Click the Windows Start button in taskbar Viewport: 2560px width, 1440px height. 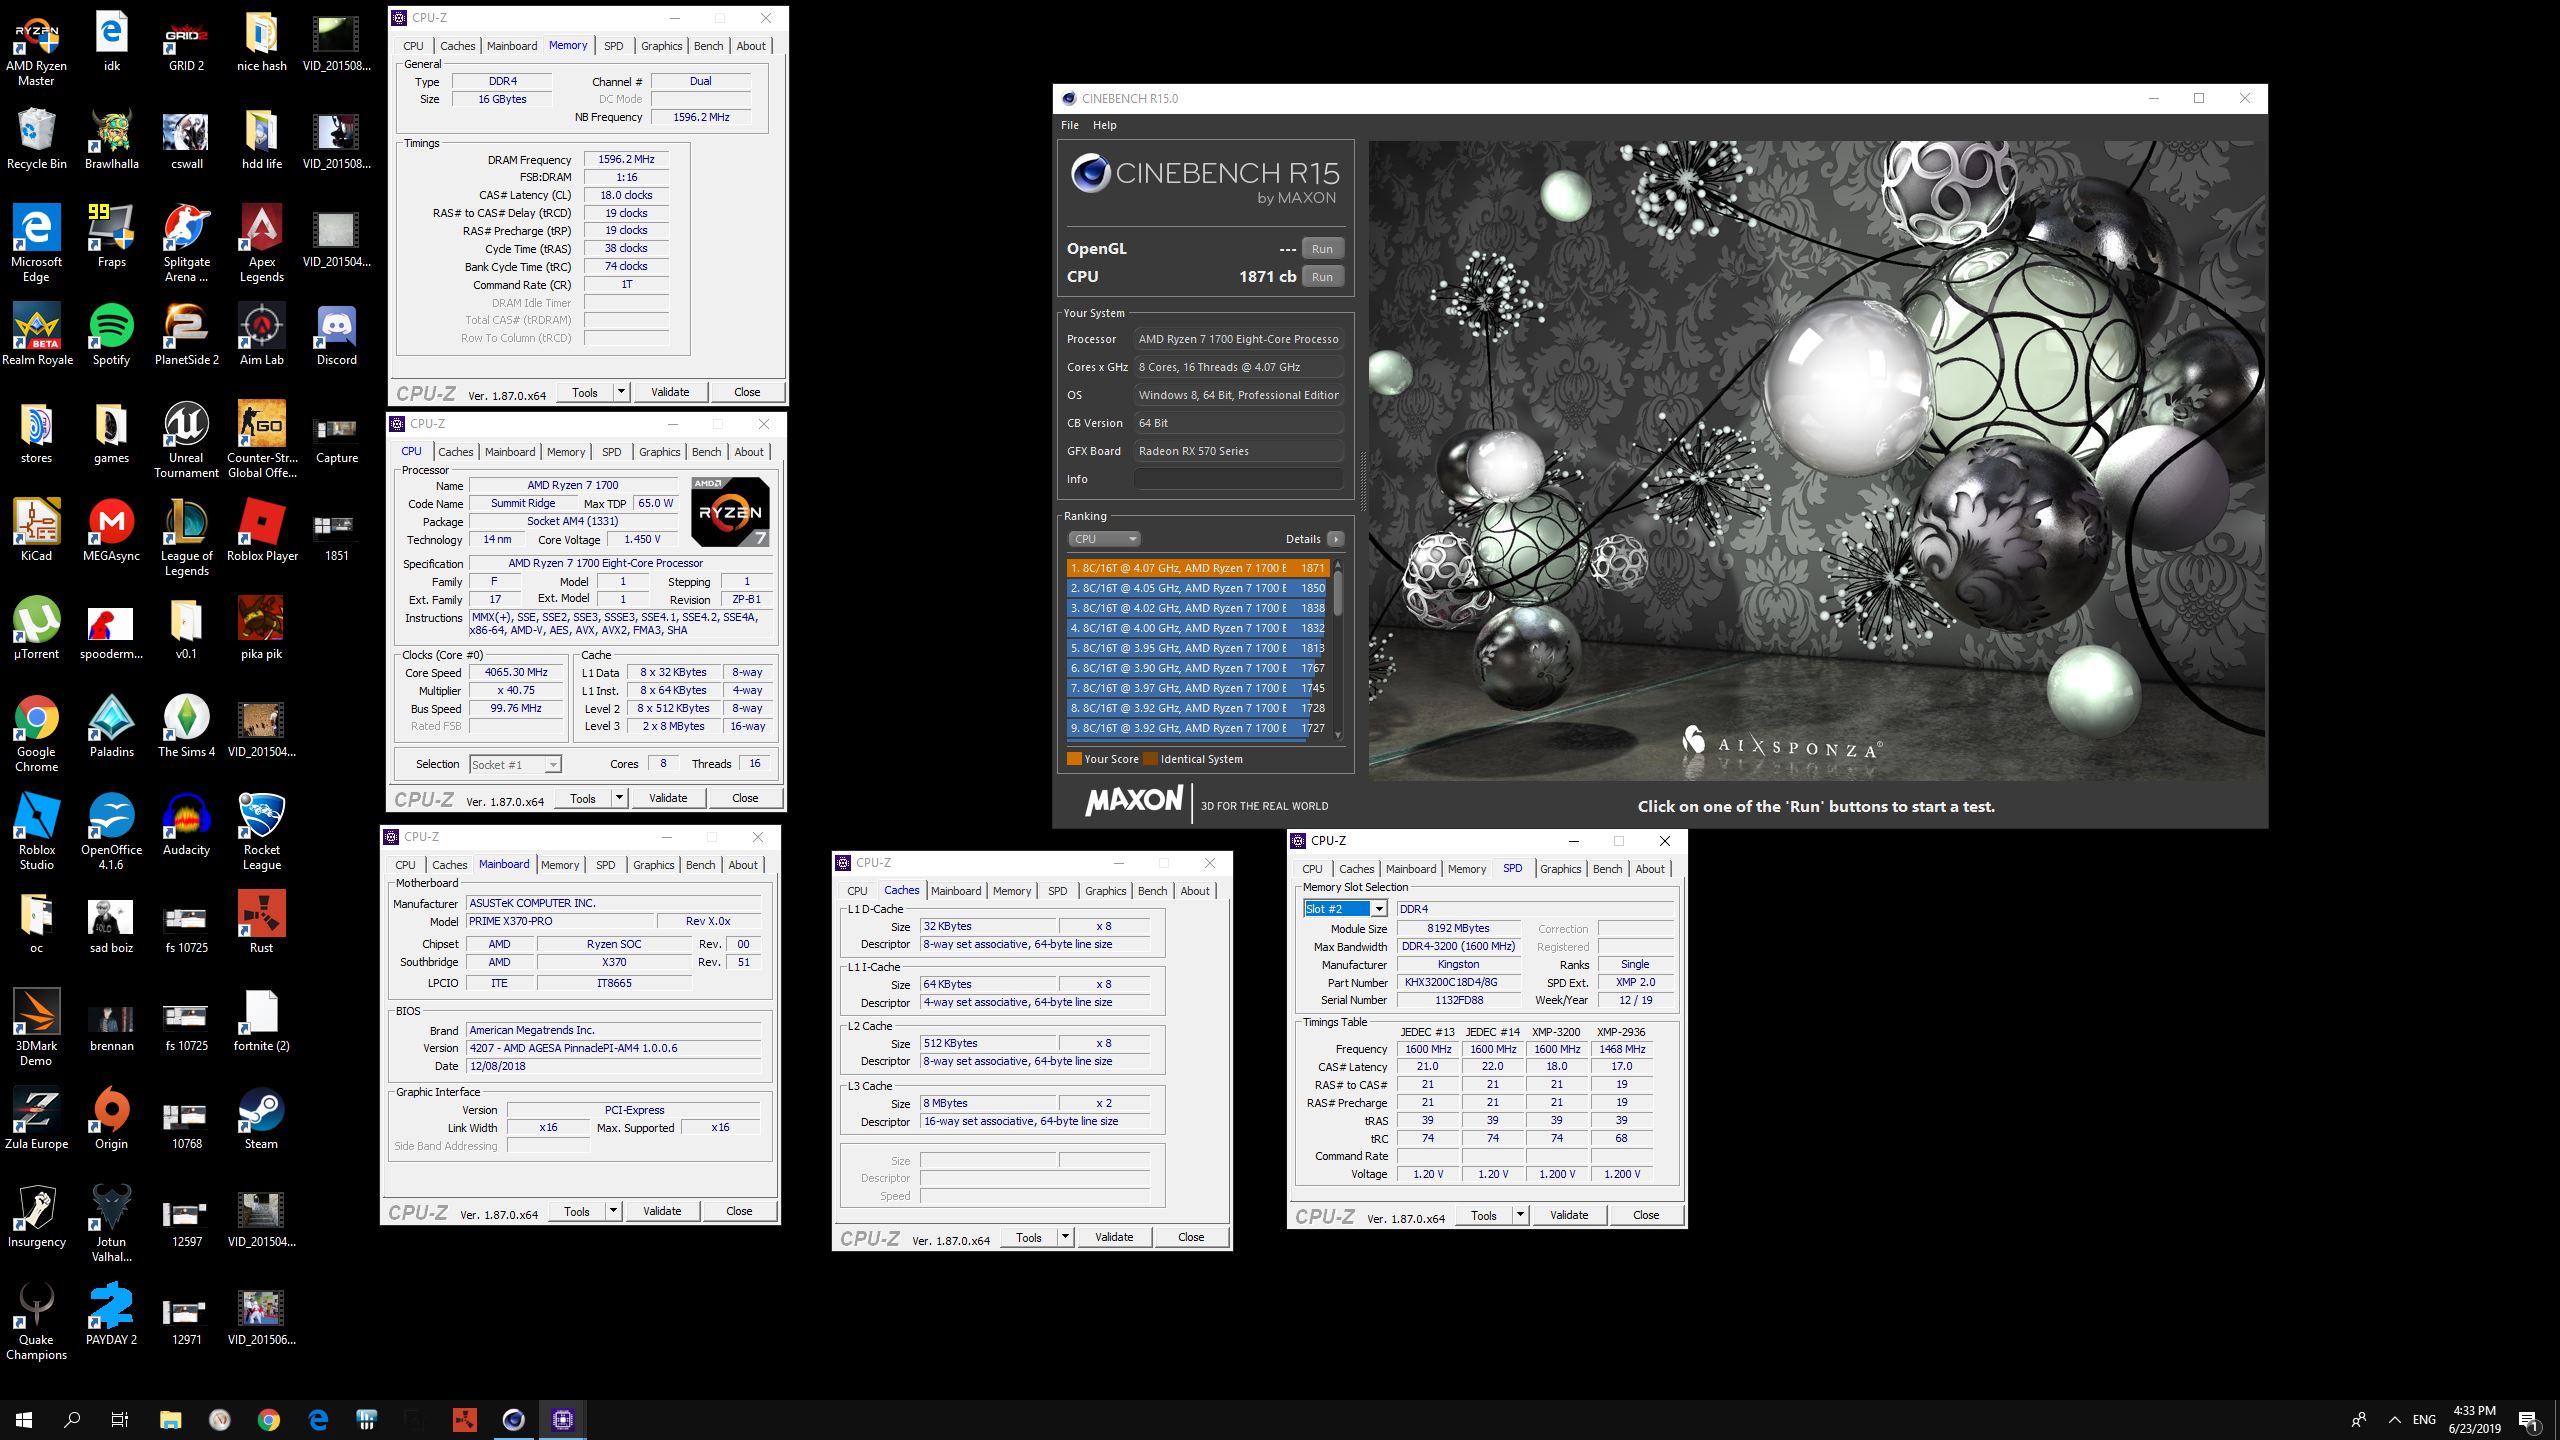pos(24,1419)
